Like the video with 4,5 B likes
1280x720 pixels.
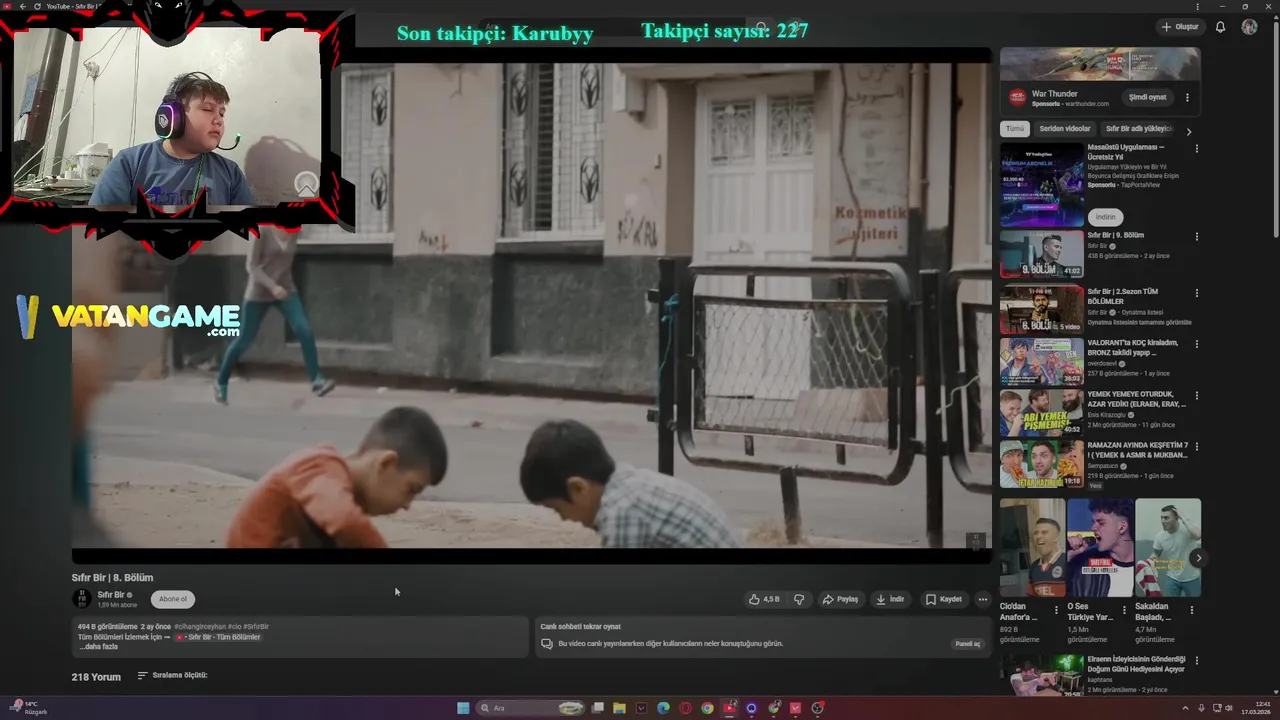click(764, 599)
